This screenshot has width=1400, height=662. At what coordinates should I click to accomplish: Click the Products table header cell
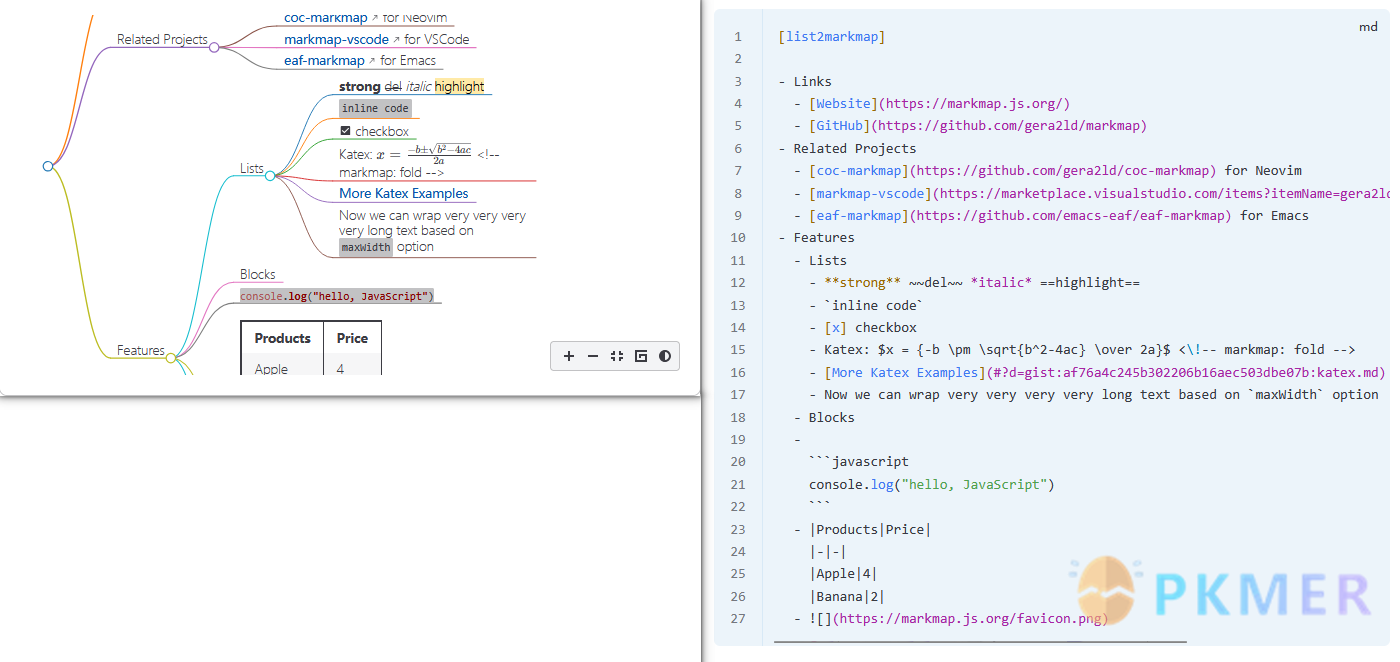tap(282, 338)
